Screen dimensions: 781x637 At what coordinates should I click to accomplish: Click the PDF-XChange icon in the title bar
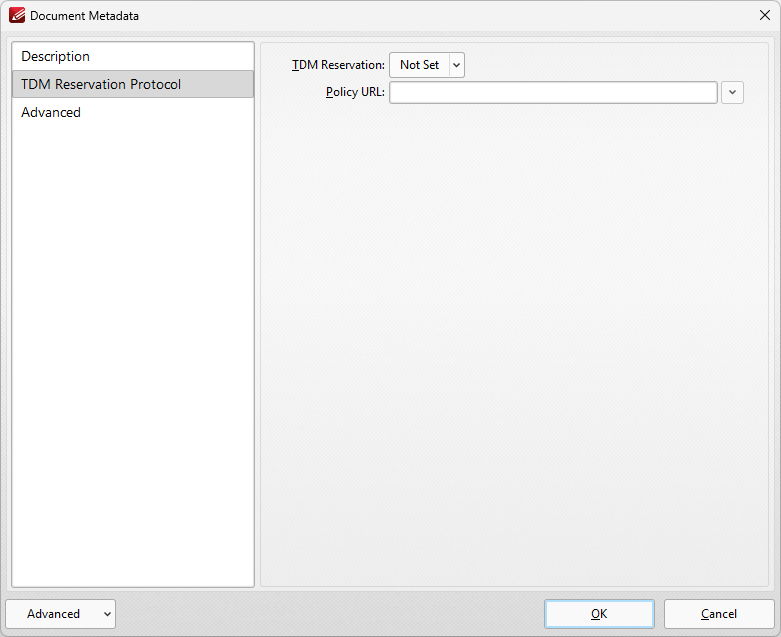[16, 16]
